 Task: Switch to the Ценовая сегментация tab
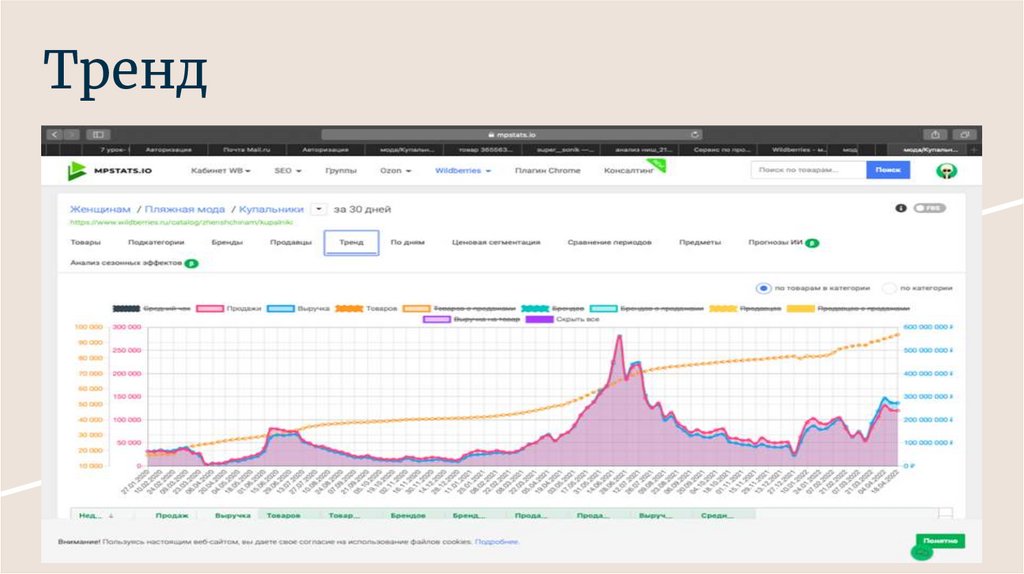(496, 242)
